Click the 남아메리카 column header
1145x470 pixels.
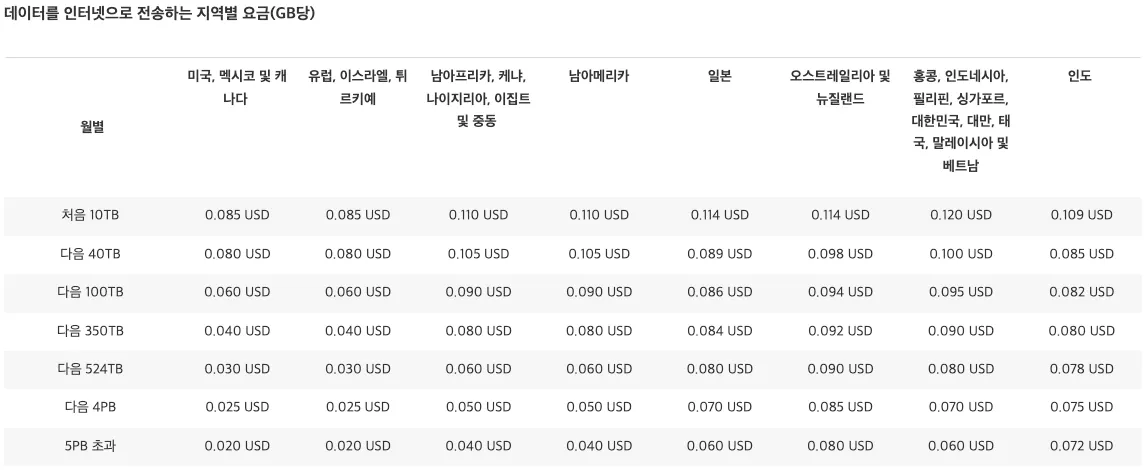599,76
